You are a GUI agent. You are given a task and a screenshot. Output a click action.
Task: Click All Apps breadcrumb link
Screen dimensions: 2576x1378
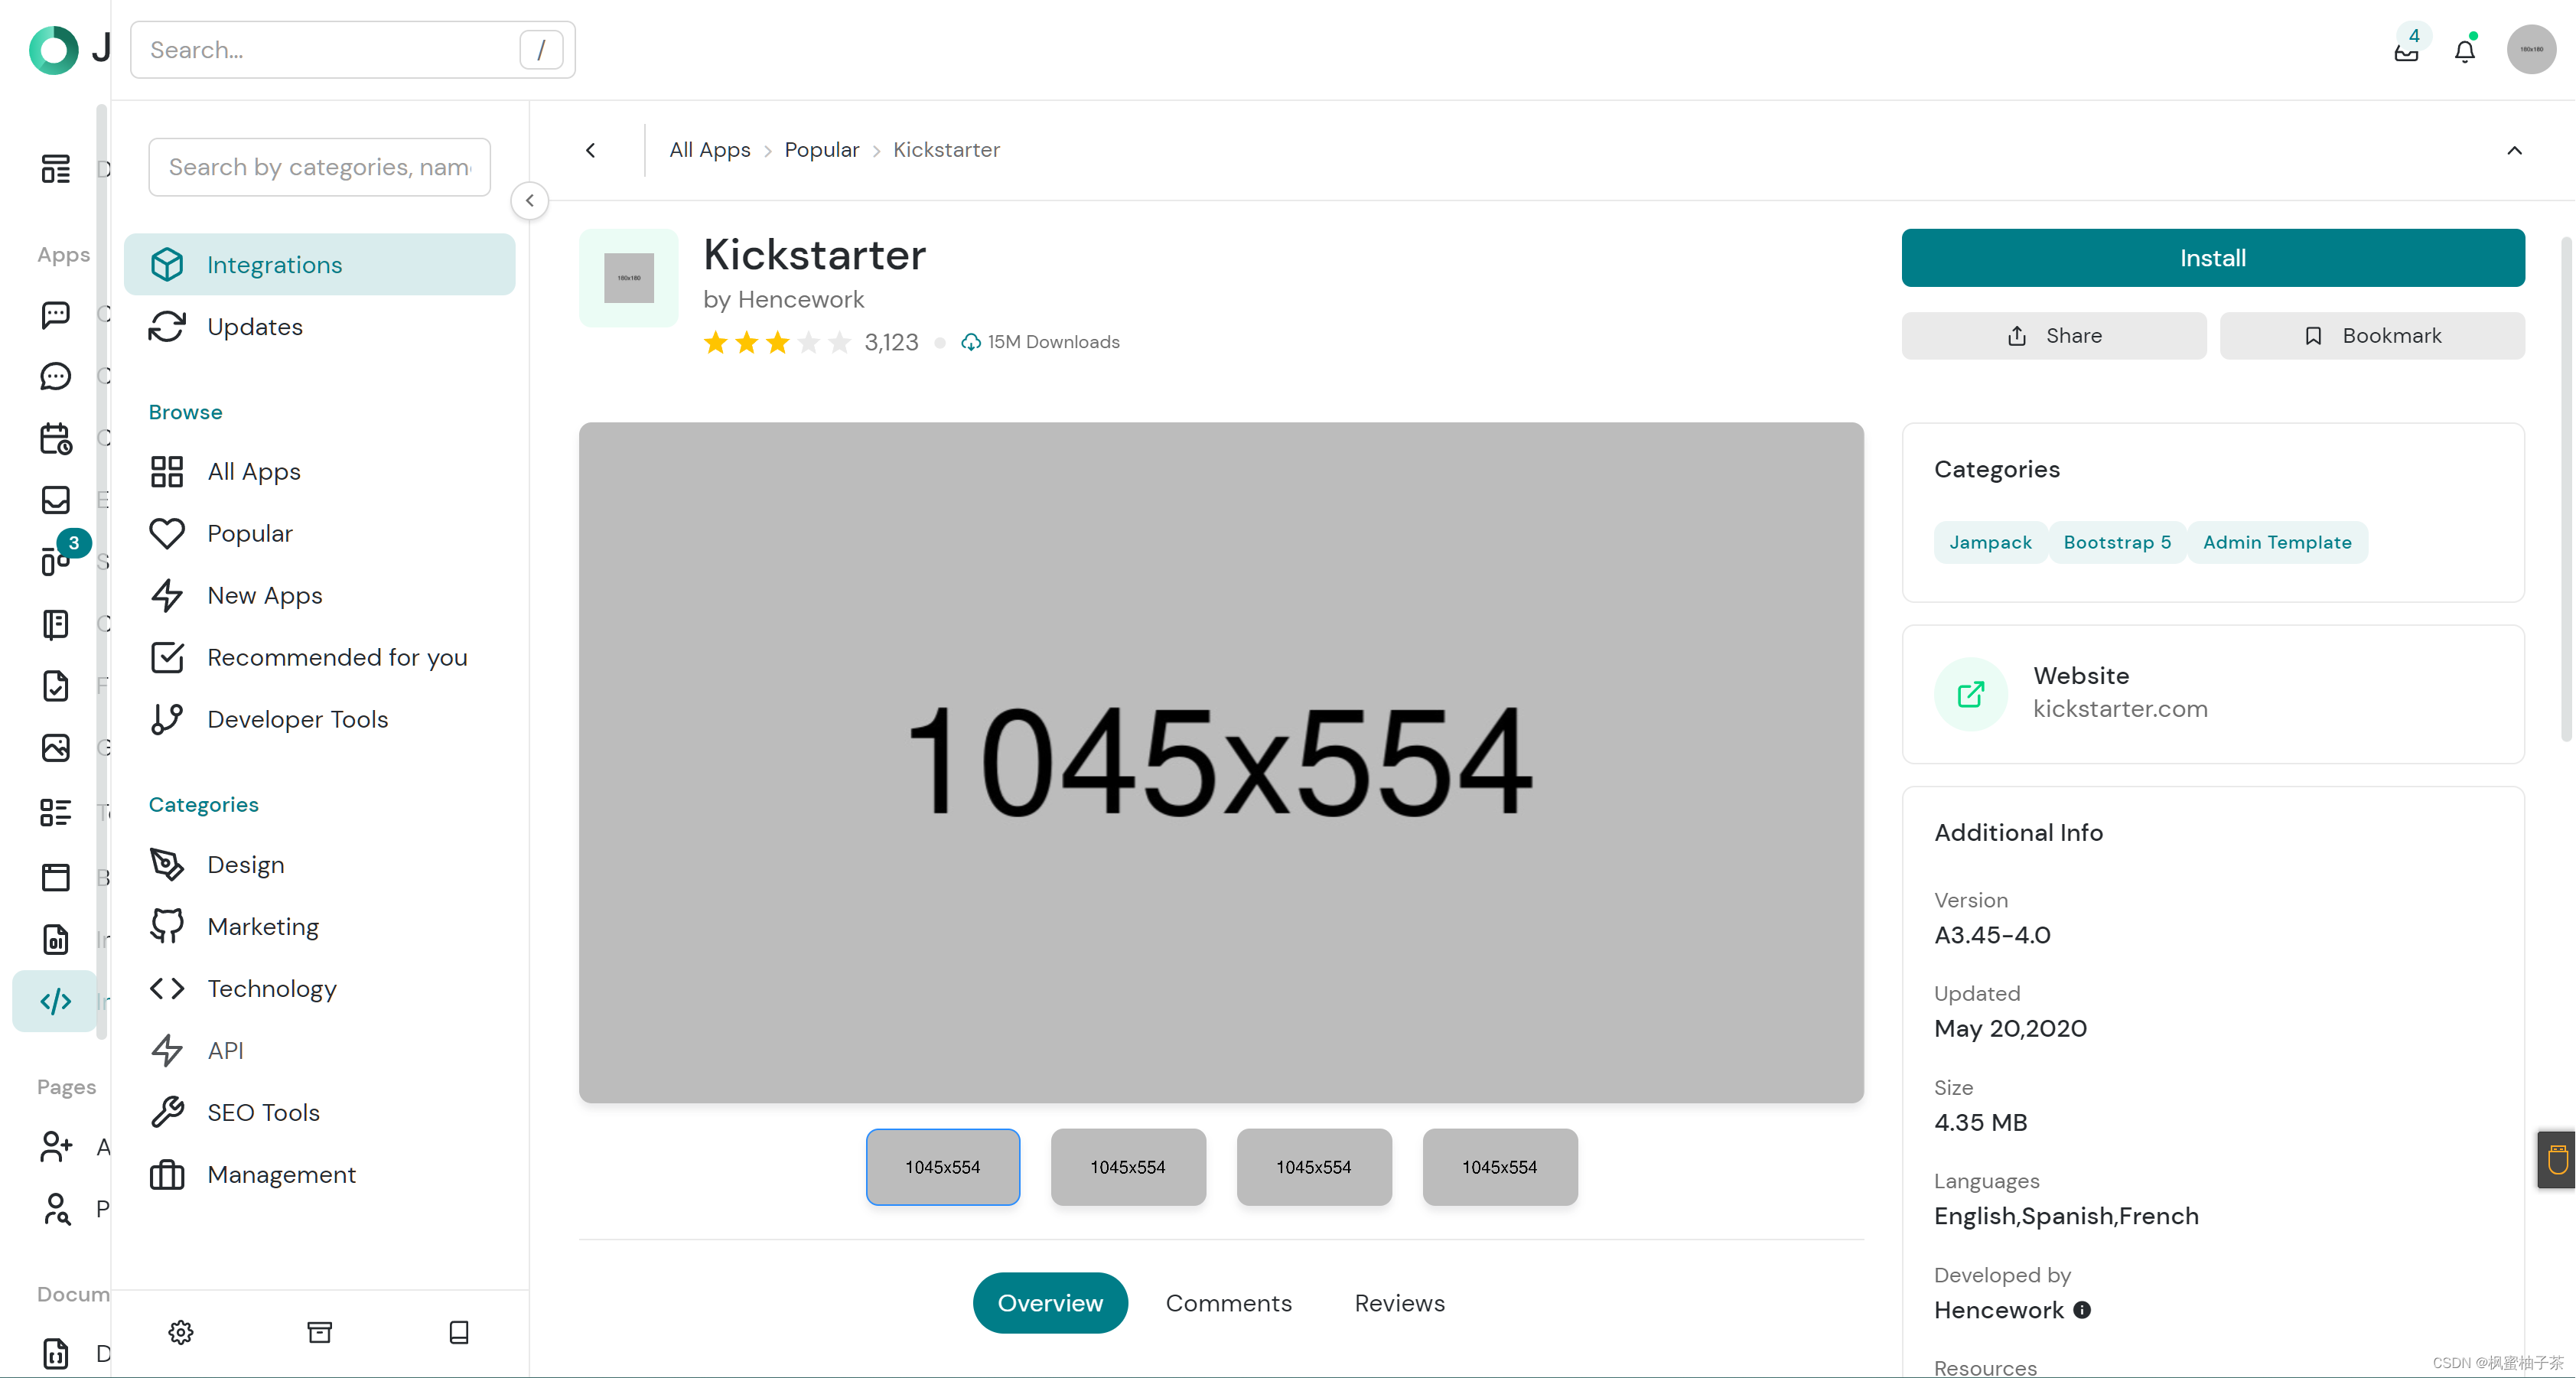pos(710,150)
